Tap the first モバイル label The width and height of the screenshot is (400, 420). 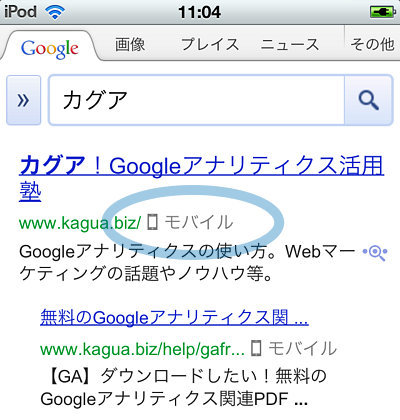pyautogui.click(x=199, y=222)
